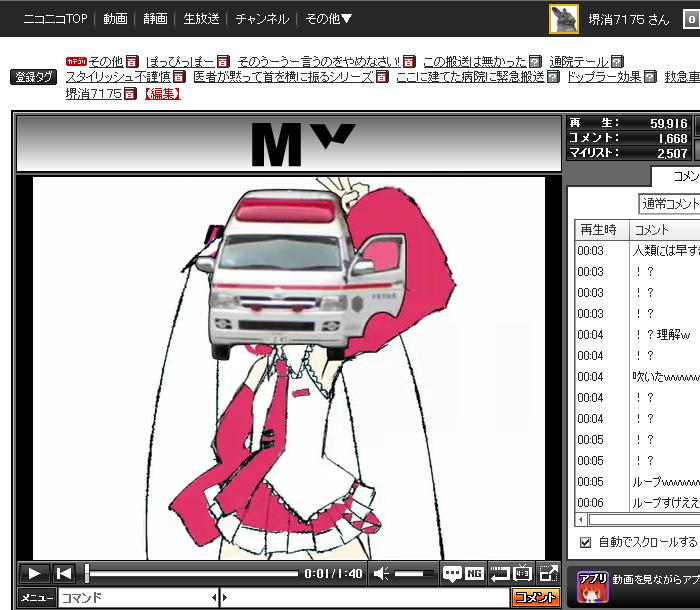Open the そのうーうー言うのをやめなさい! tag link

319,61
